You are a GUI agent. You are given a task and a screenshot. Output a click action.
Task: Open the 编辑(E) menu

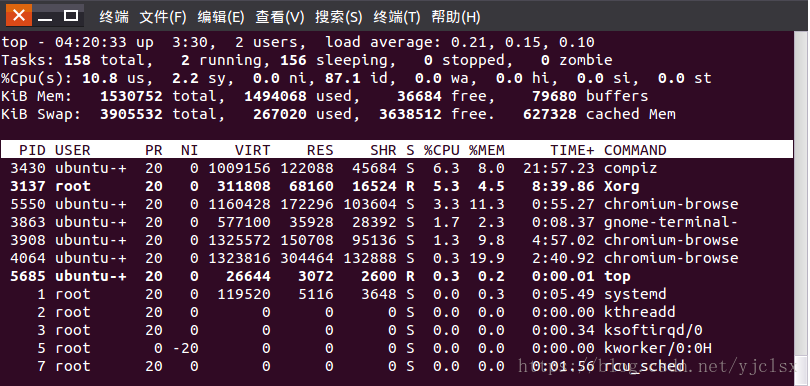click(221, 17)
